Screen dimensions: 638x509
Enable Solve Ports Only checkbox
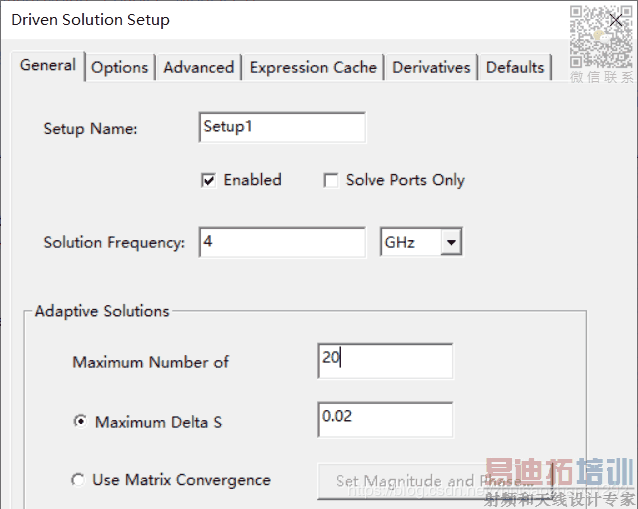[x=331, y=181]
